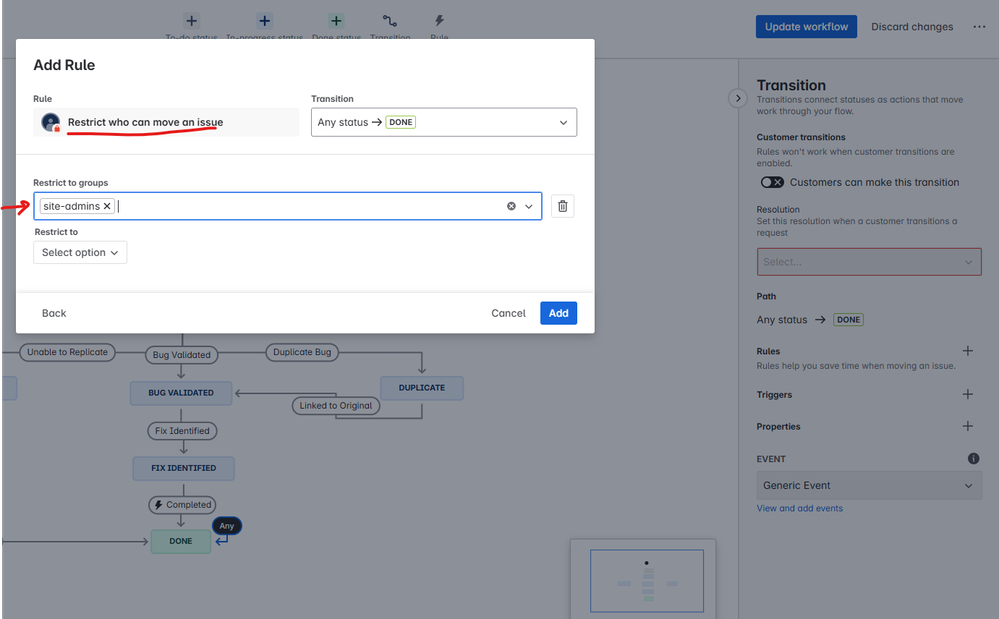Click the DONE badge under Path
The width and height of the screenshot is (999, 619).
848,320
